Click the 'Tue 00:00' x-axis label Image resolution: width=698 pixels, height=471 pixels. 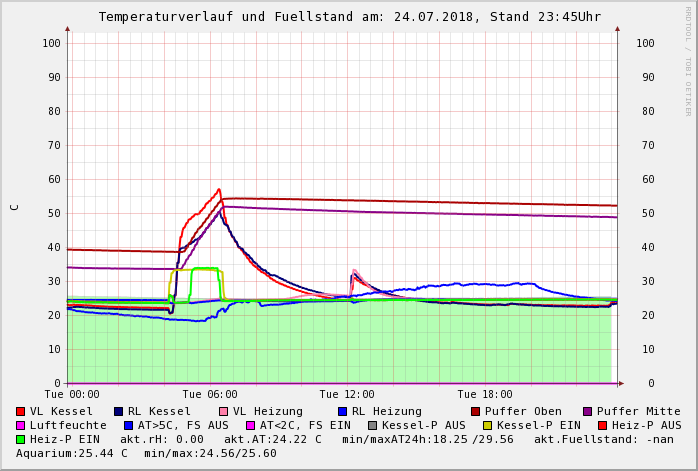pos(72,394)
